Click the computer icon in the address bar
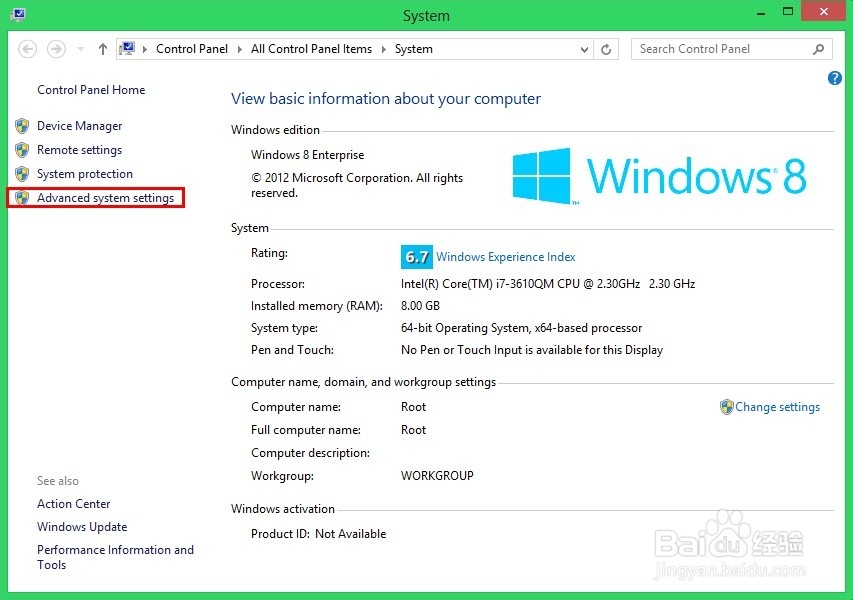853x600 pixels. 127,49
